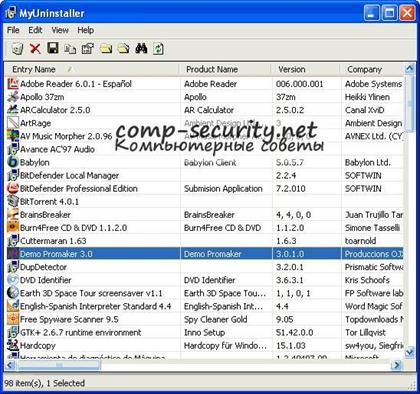This screenshot has height=394, width=420.
Task: Click the version cell 15.1.03
Action: click(x=291, y=346)
